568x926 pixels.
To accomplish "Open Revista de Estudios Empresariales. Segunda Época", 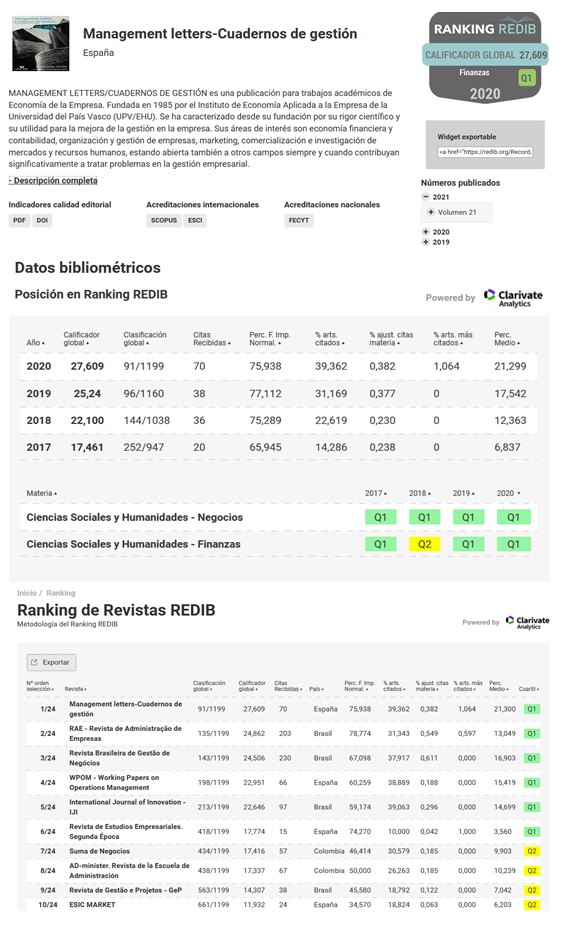I will [x=126, y=832].
